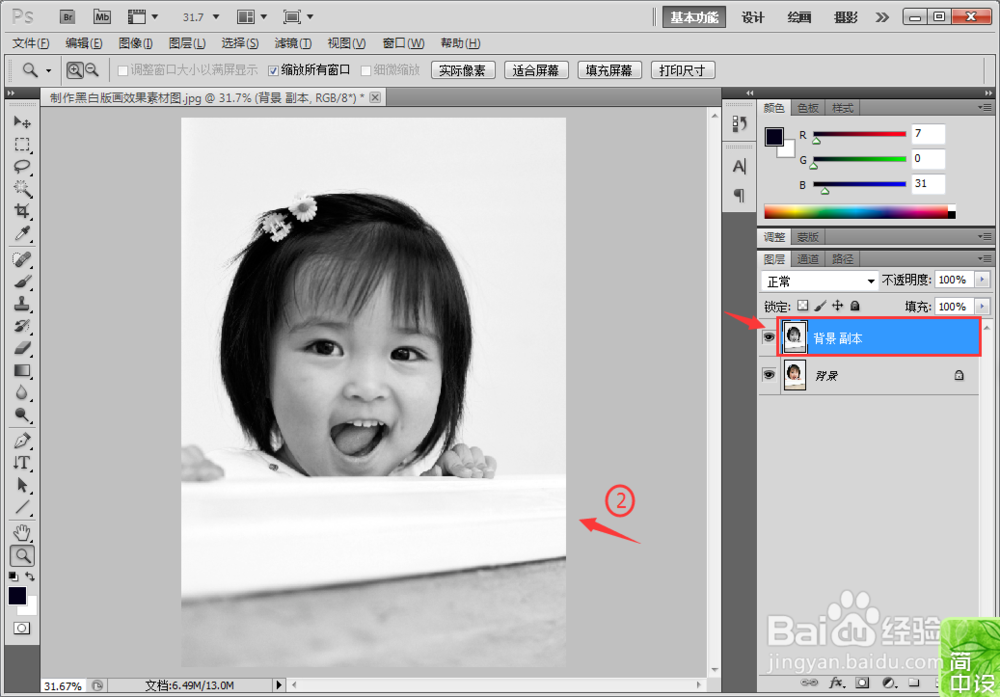Hide the 背景 副本 layer
1000x697 pixels.
769,337
